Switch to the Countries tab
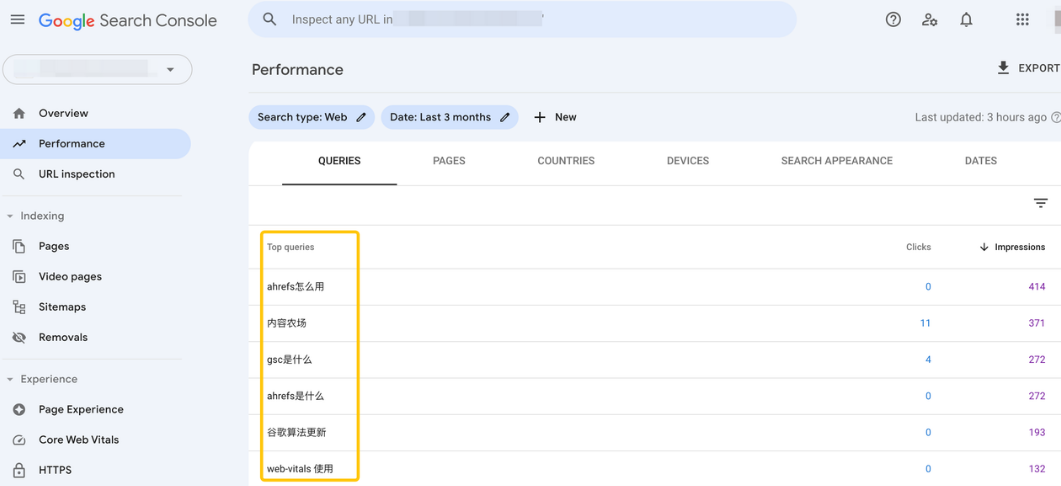This screenshot has width=1061, height=486. [566, 161]
